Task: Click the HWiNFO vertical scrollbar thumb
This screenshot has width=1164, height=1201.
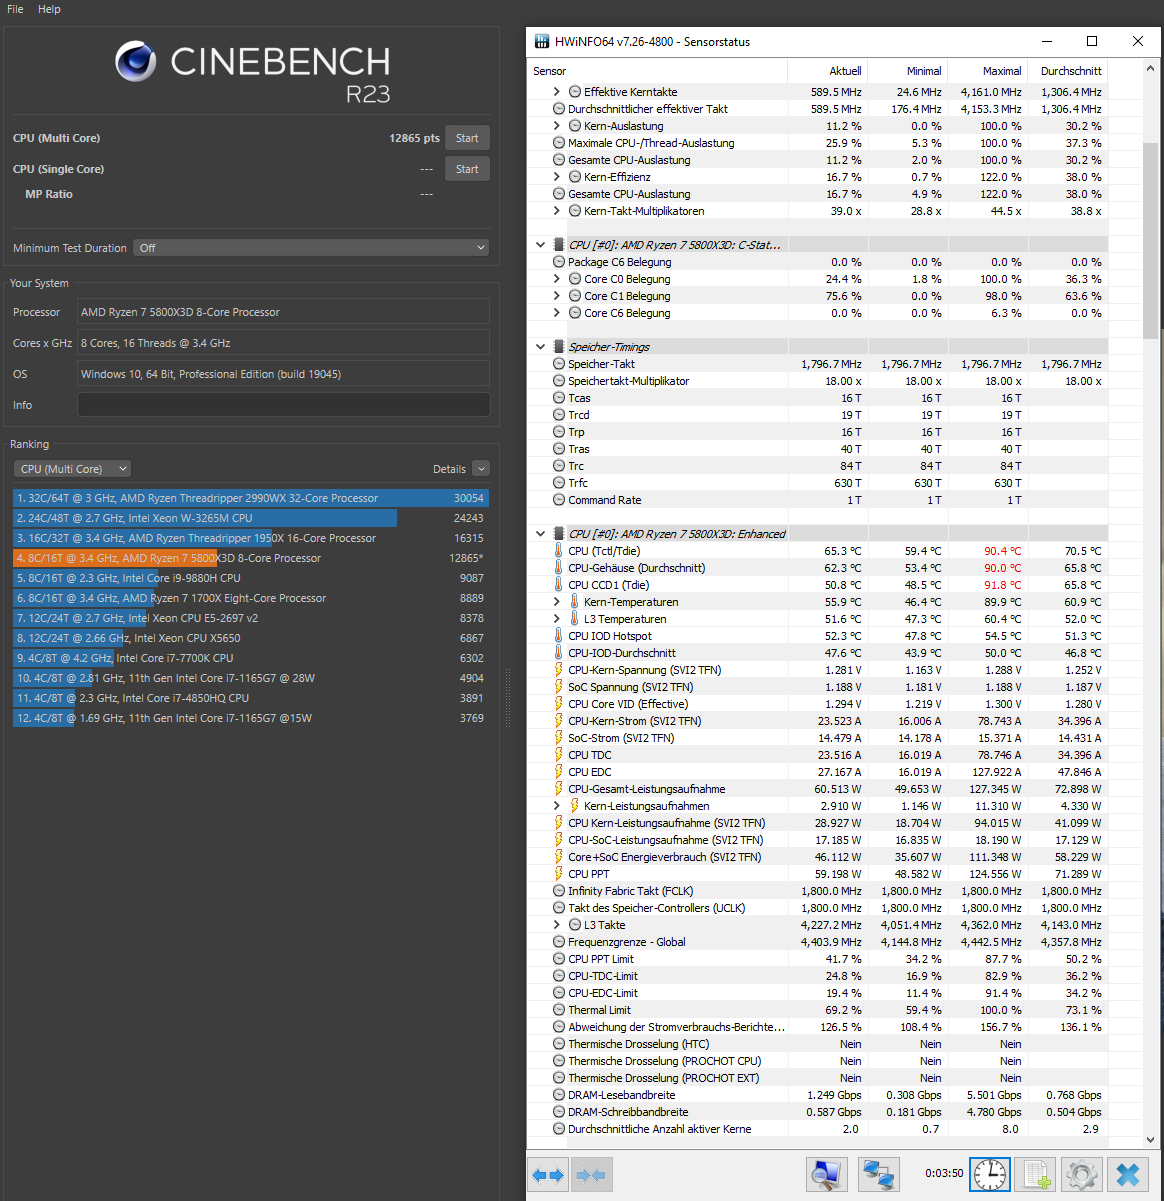Action: pos(1150,240)
